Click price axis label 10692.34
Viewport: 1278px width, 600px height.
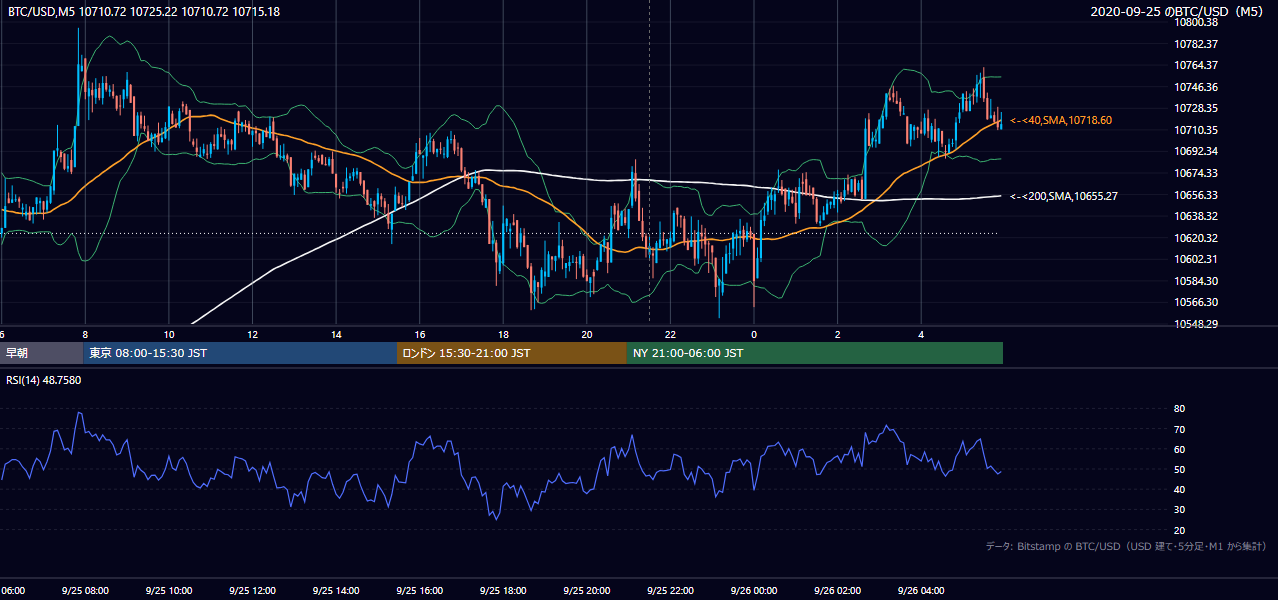point(1196,152)
